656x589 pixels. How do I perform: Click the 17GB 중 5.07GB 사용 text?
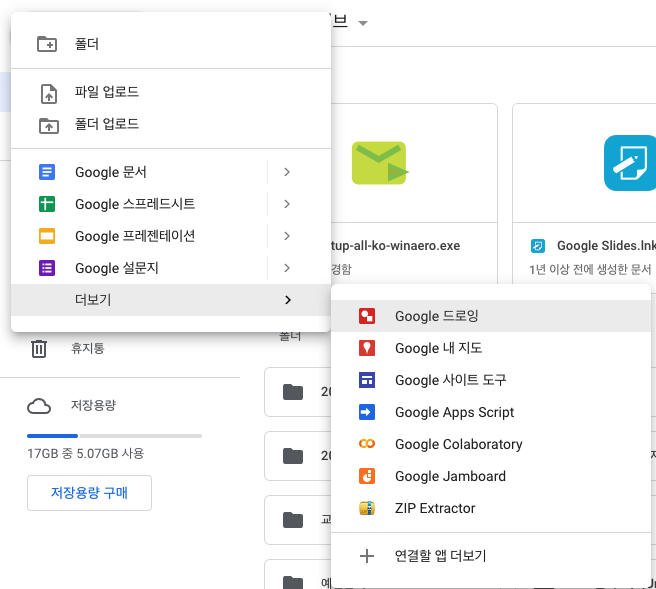click(86, 453)
